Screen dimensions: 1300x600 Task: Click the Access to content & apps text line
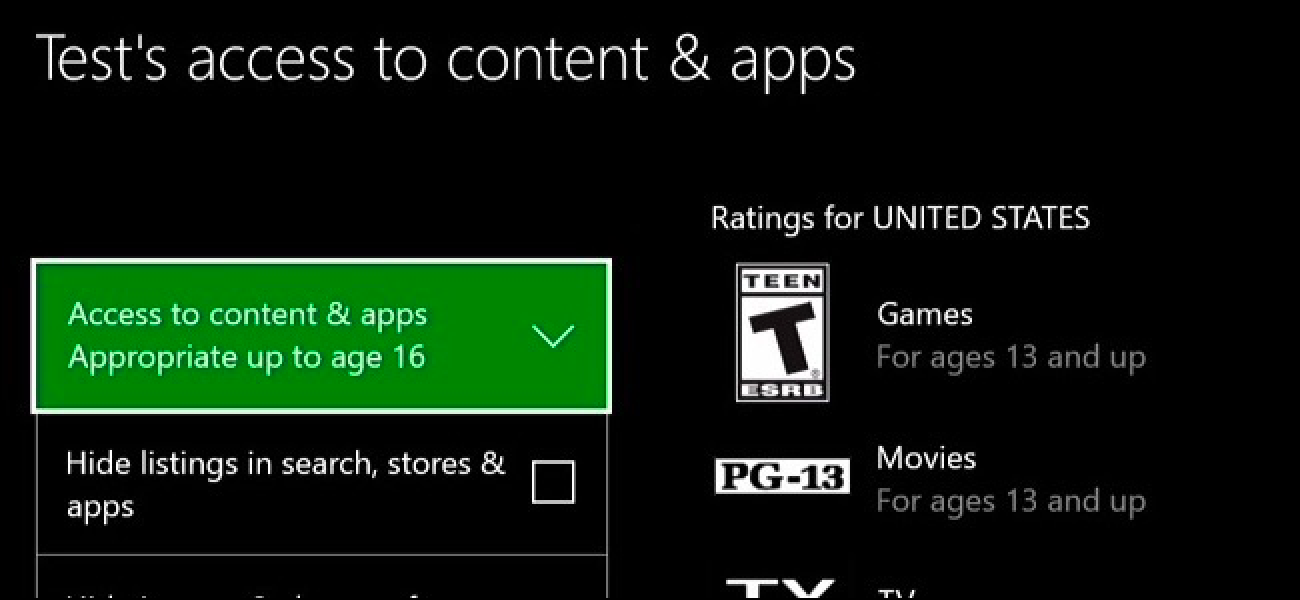click(247, 314)
